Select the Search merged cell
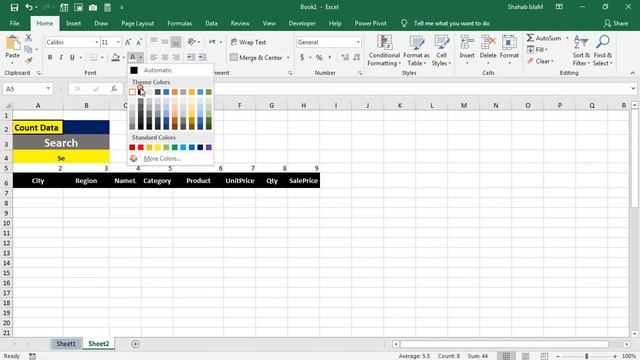This screenshot has width=640, height=360. pyautogui.click(x=61, y=143)
